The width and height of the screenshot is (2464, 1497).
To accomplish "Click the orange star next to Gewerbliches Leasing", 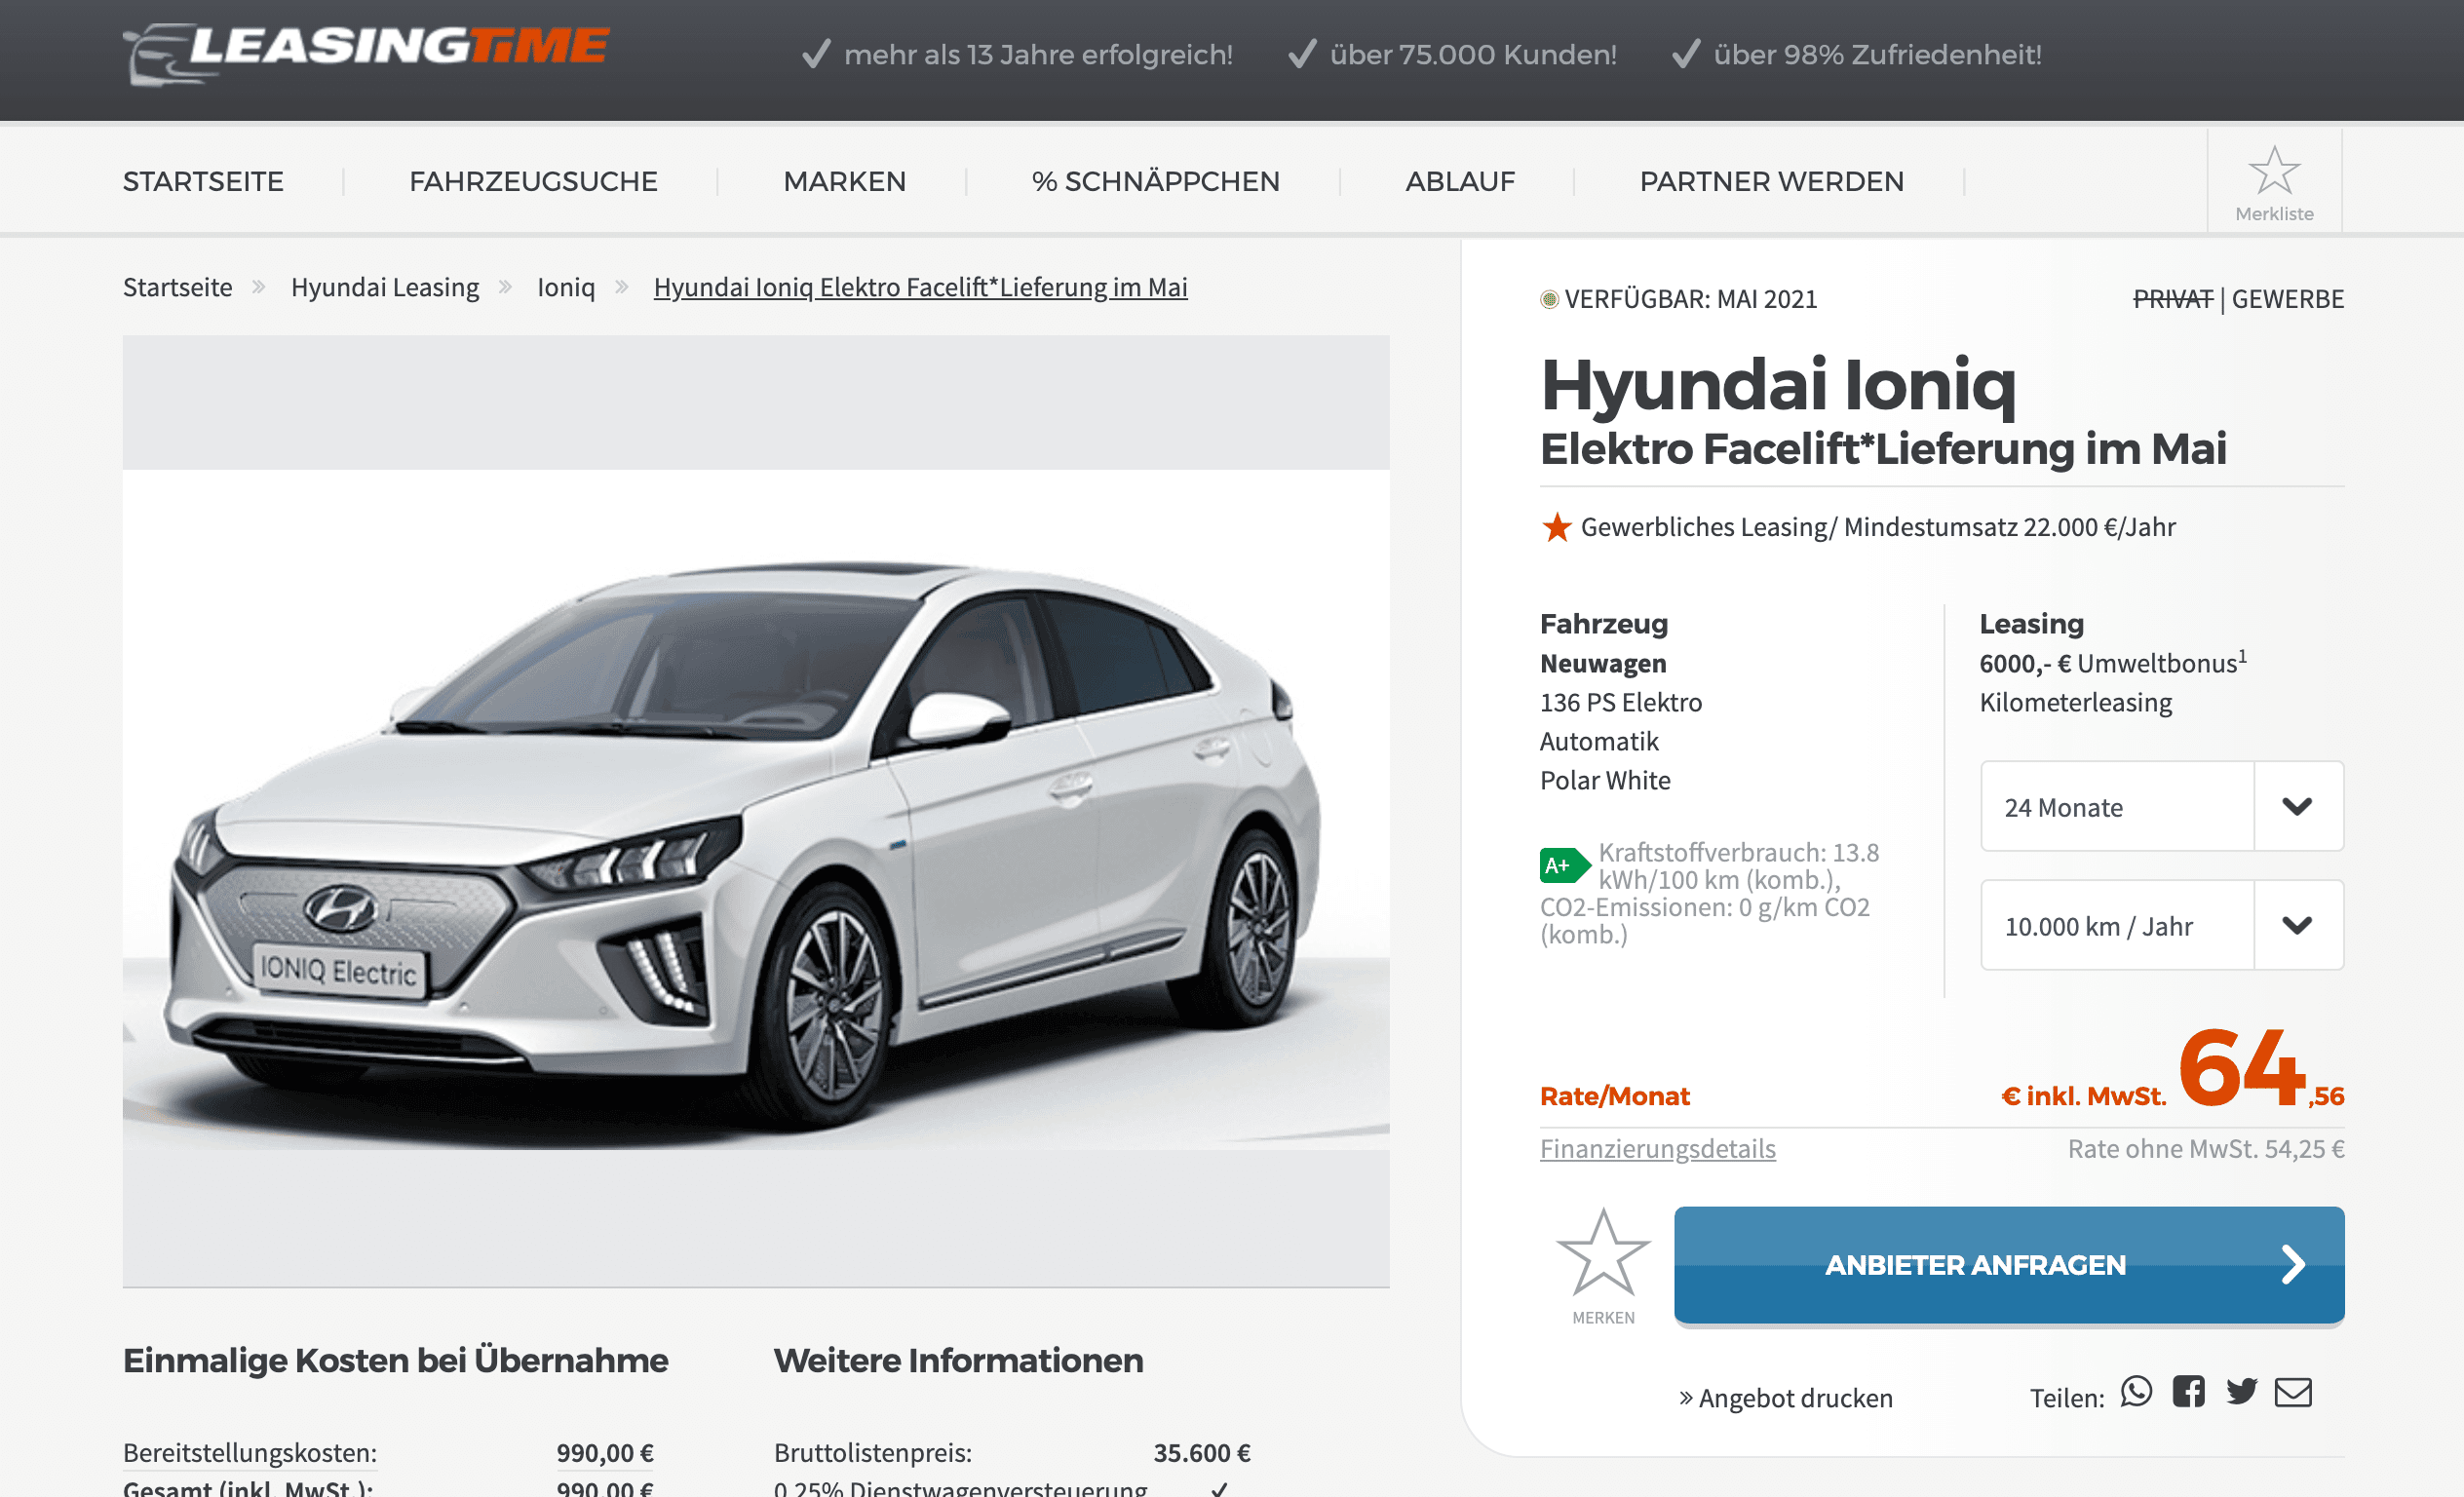I will (x=1556, y=527).
